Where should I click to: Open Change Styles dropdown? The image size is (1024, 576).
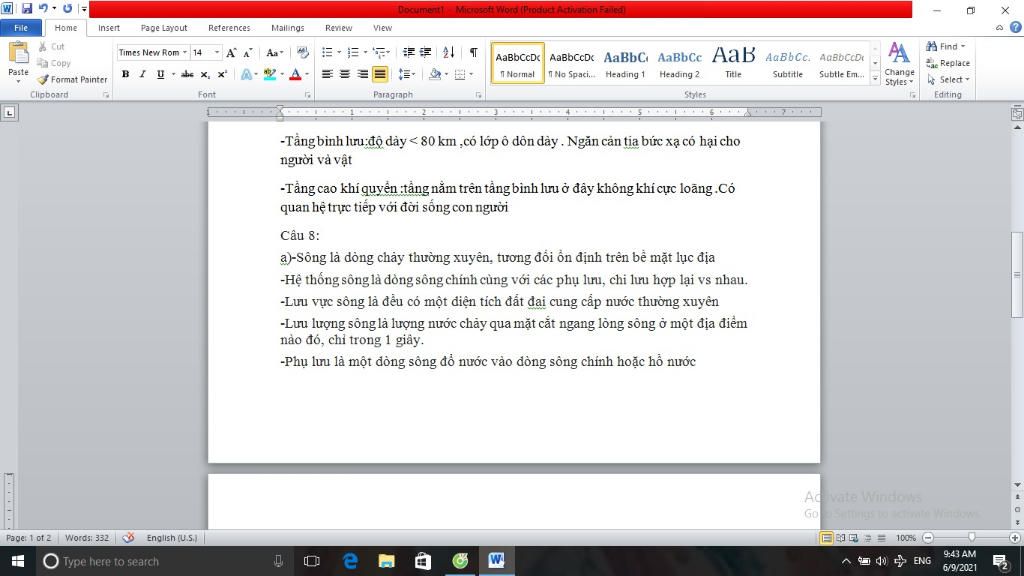(899, 64)
